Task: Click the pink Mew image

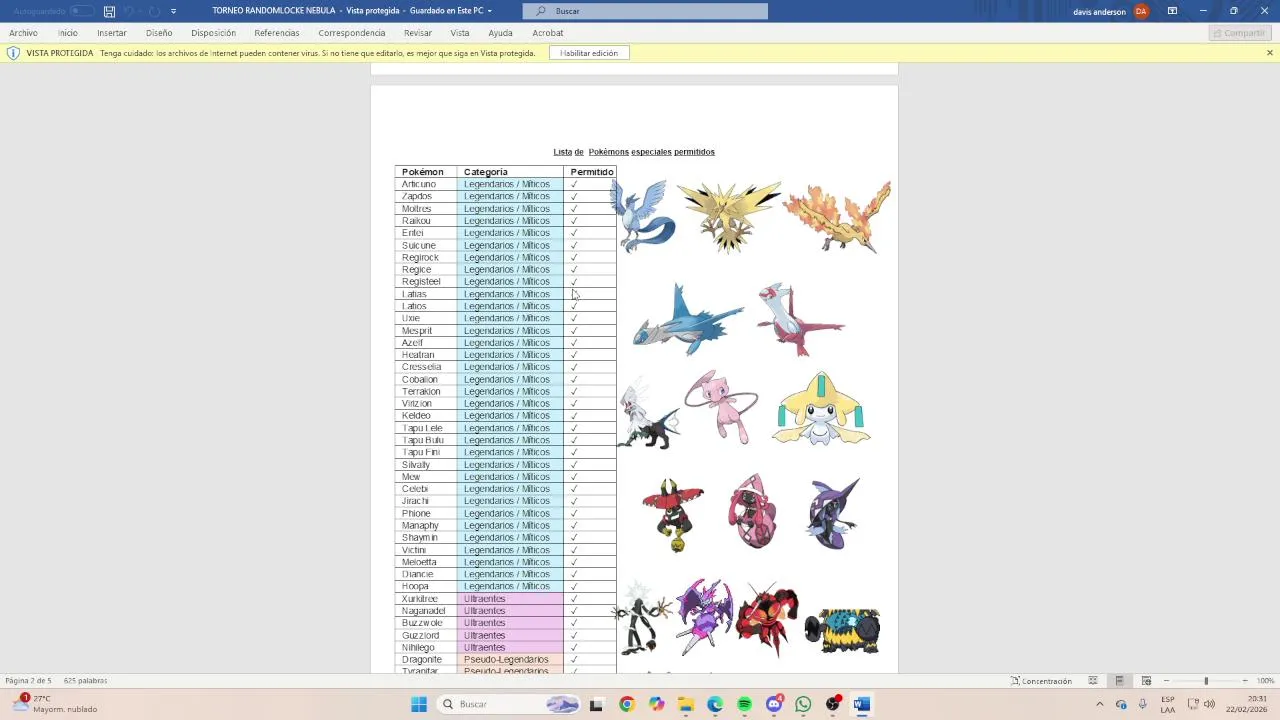Action: [x=722, y=405]
